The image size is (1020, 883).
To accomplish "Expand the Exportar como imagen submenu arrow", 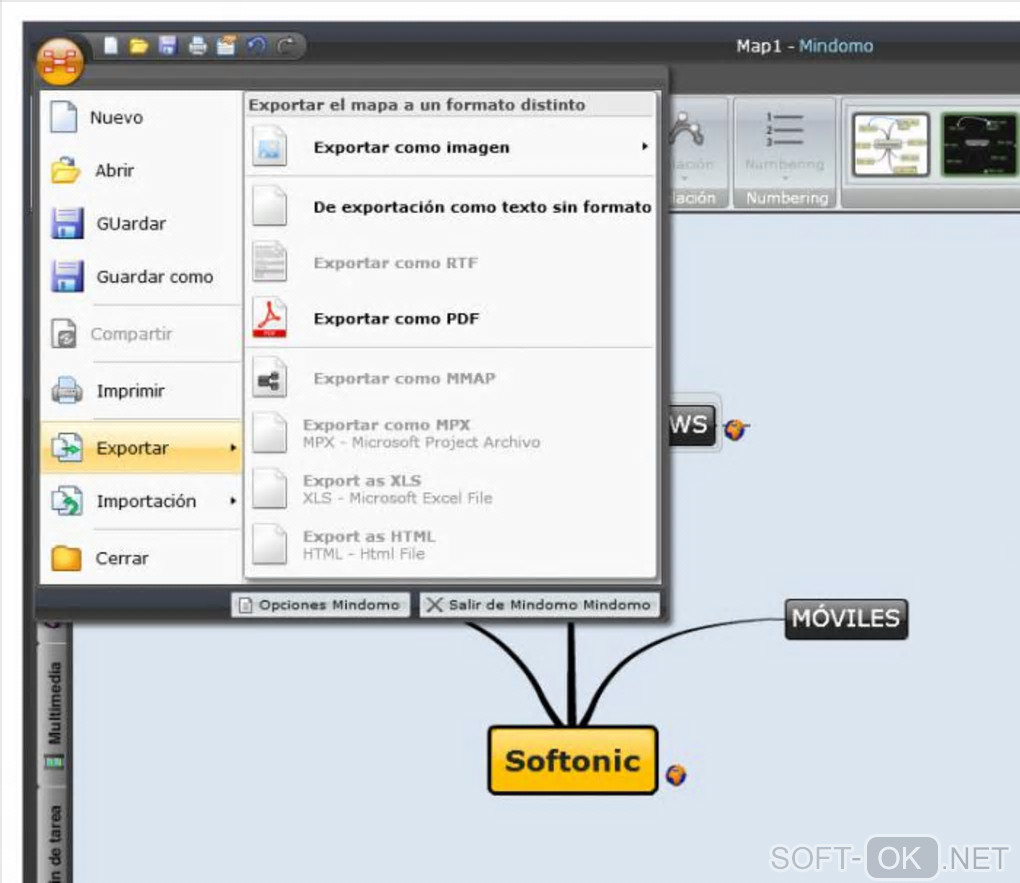I will tap(645, 146).
